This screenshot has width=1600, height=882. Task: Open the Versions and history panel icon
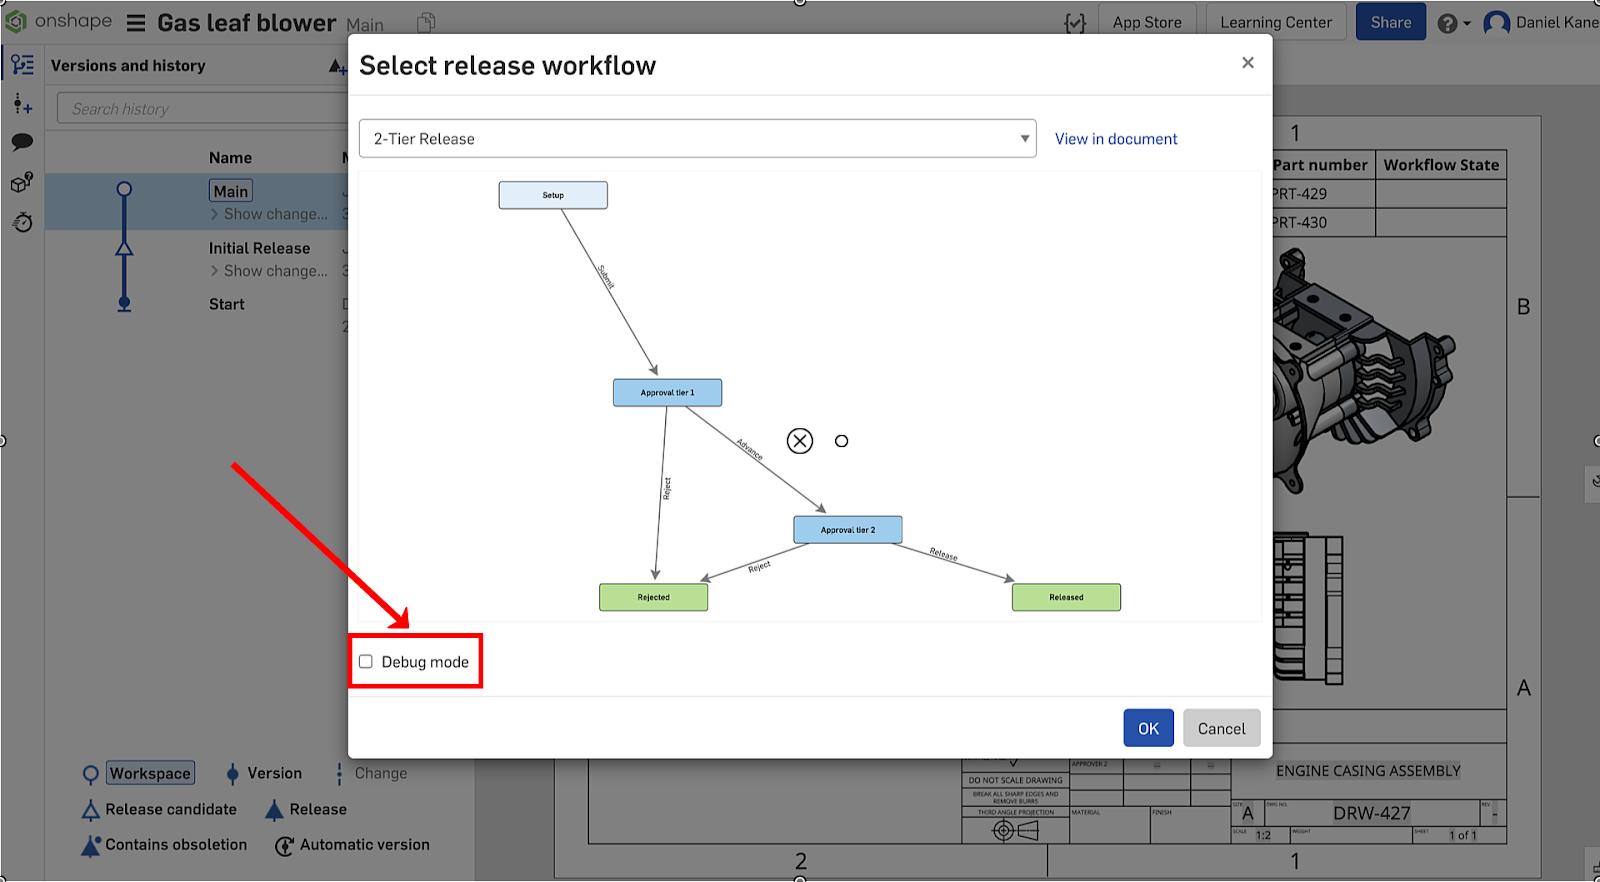click(x=22, y=66)
